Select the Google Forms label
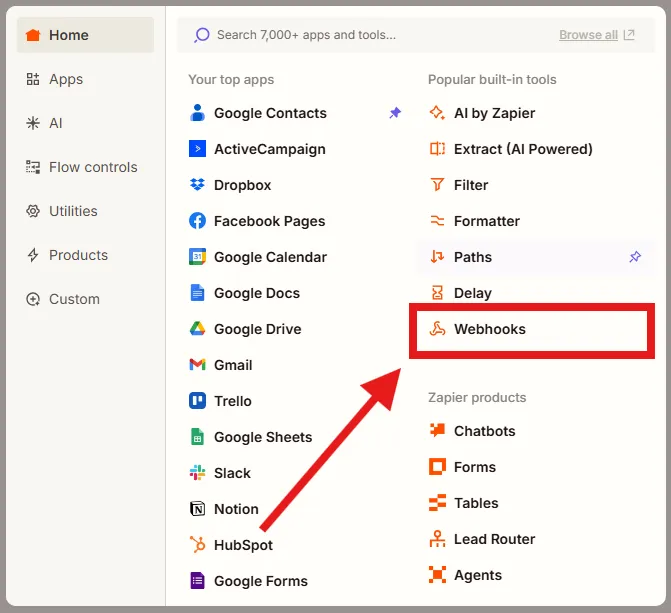671x613 pixels. [261, 581]
